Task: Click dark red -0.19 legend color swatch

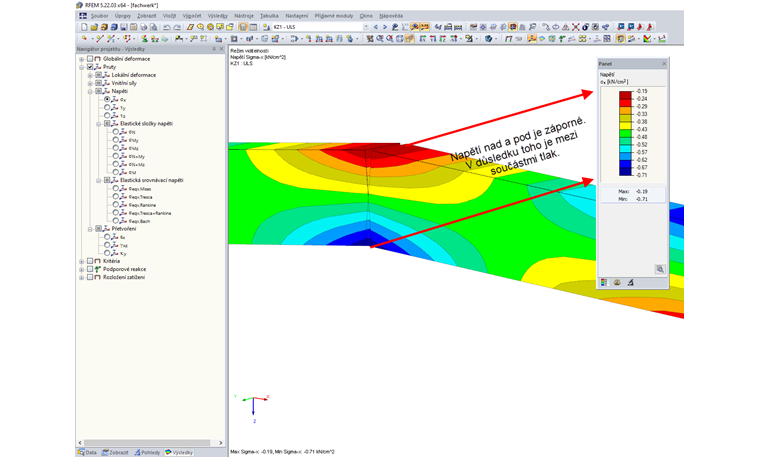Action: 626,93
